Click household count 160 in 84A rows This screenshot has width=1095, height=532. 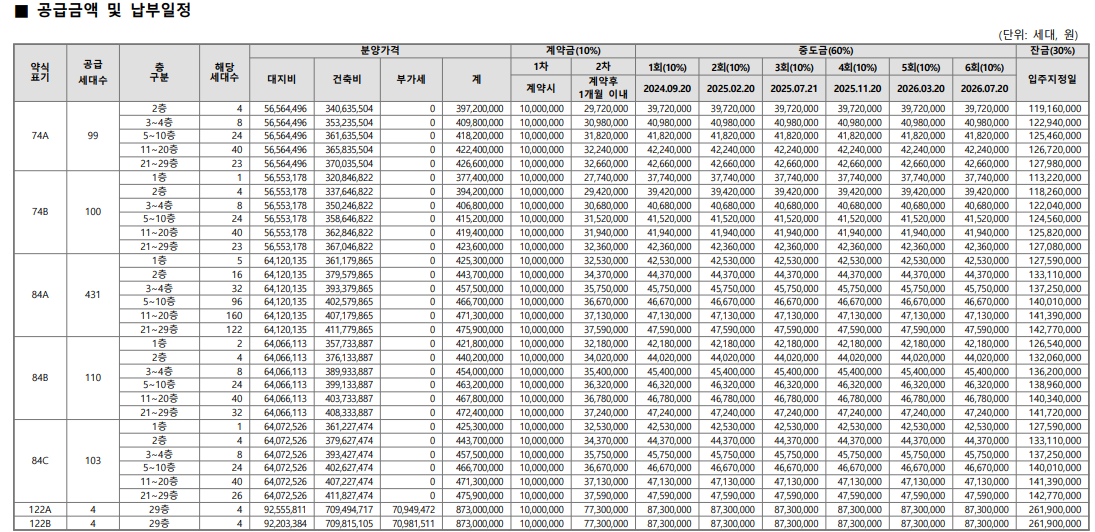(x=234, y=316)
